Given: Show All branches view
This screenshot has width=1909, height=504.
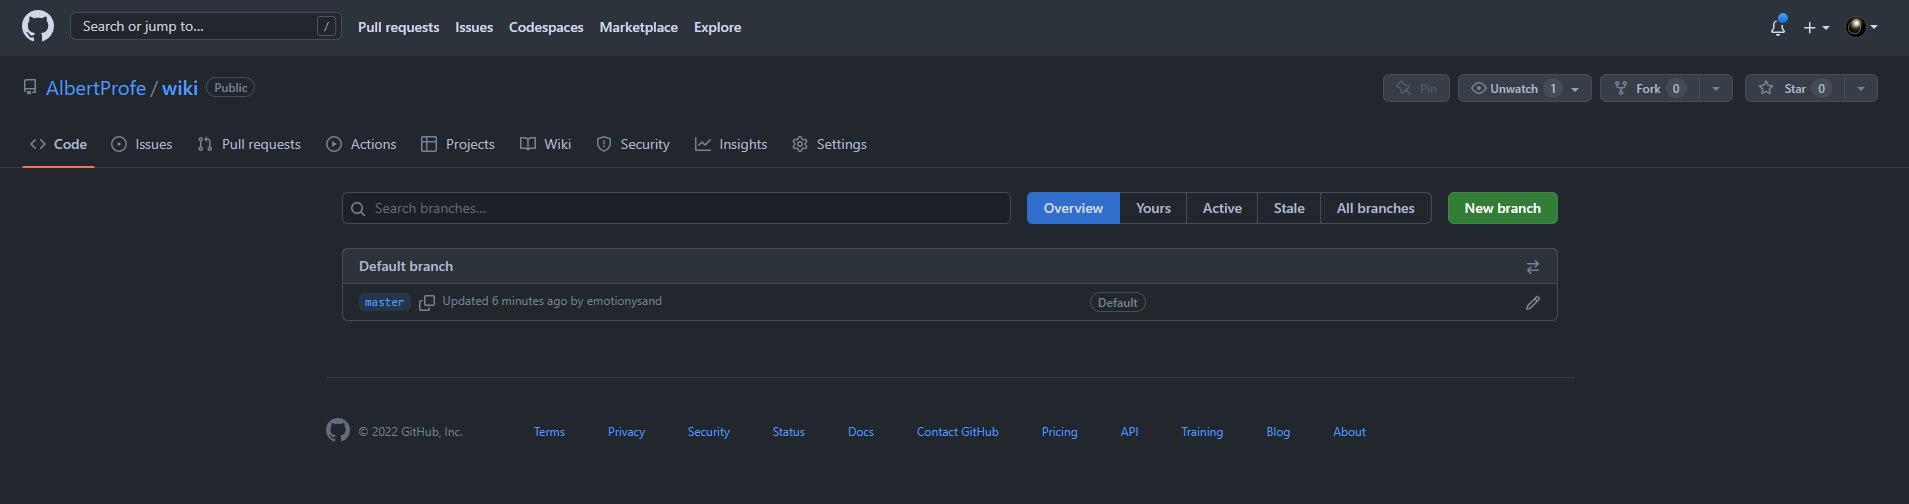Looking at the screenshot, I should click(x=1375, y=208).
